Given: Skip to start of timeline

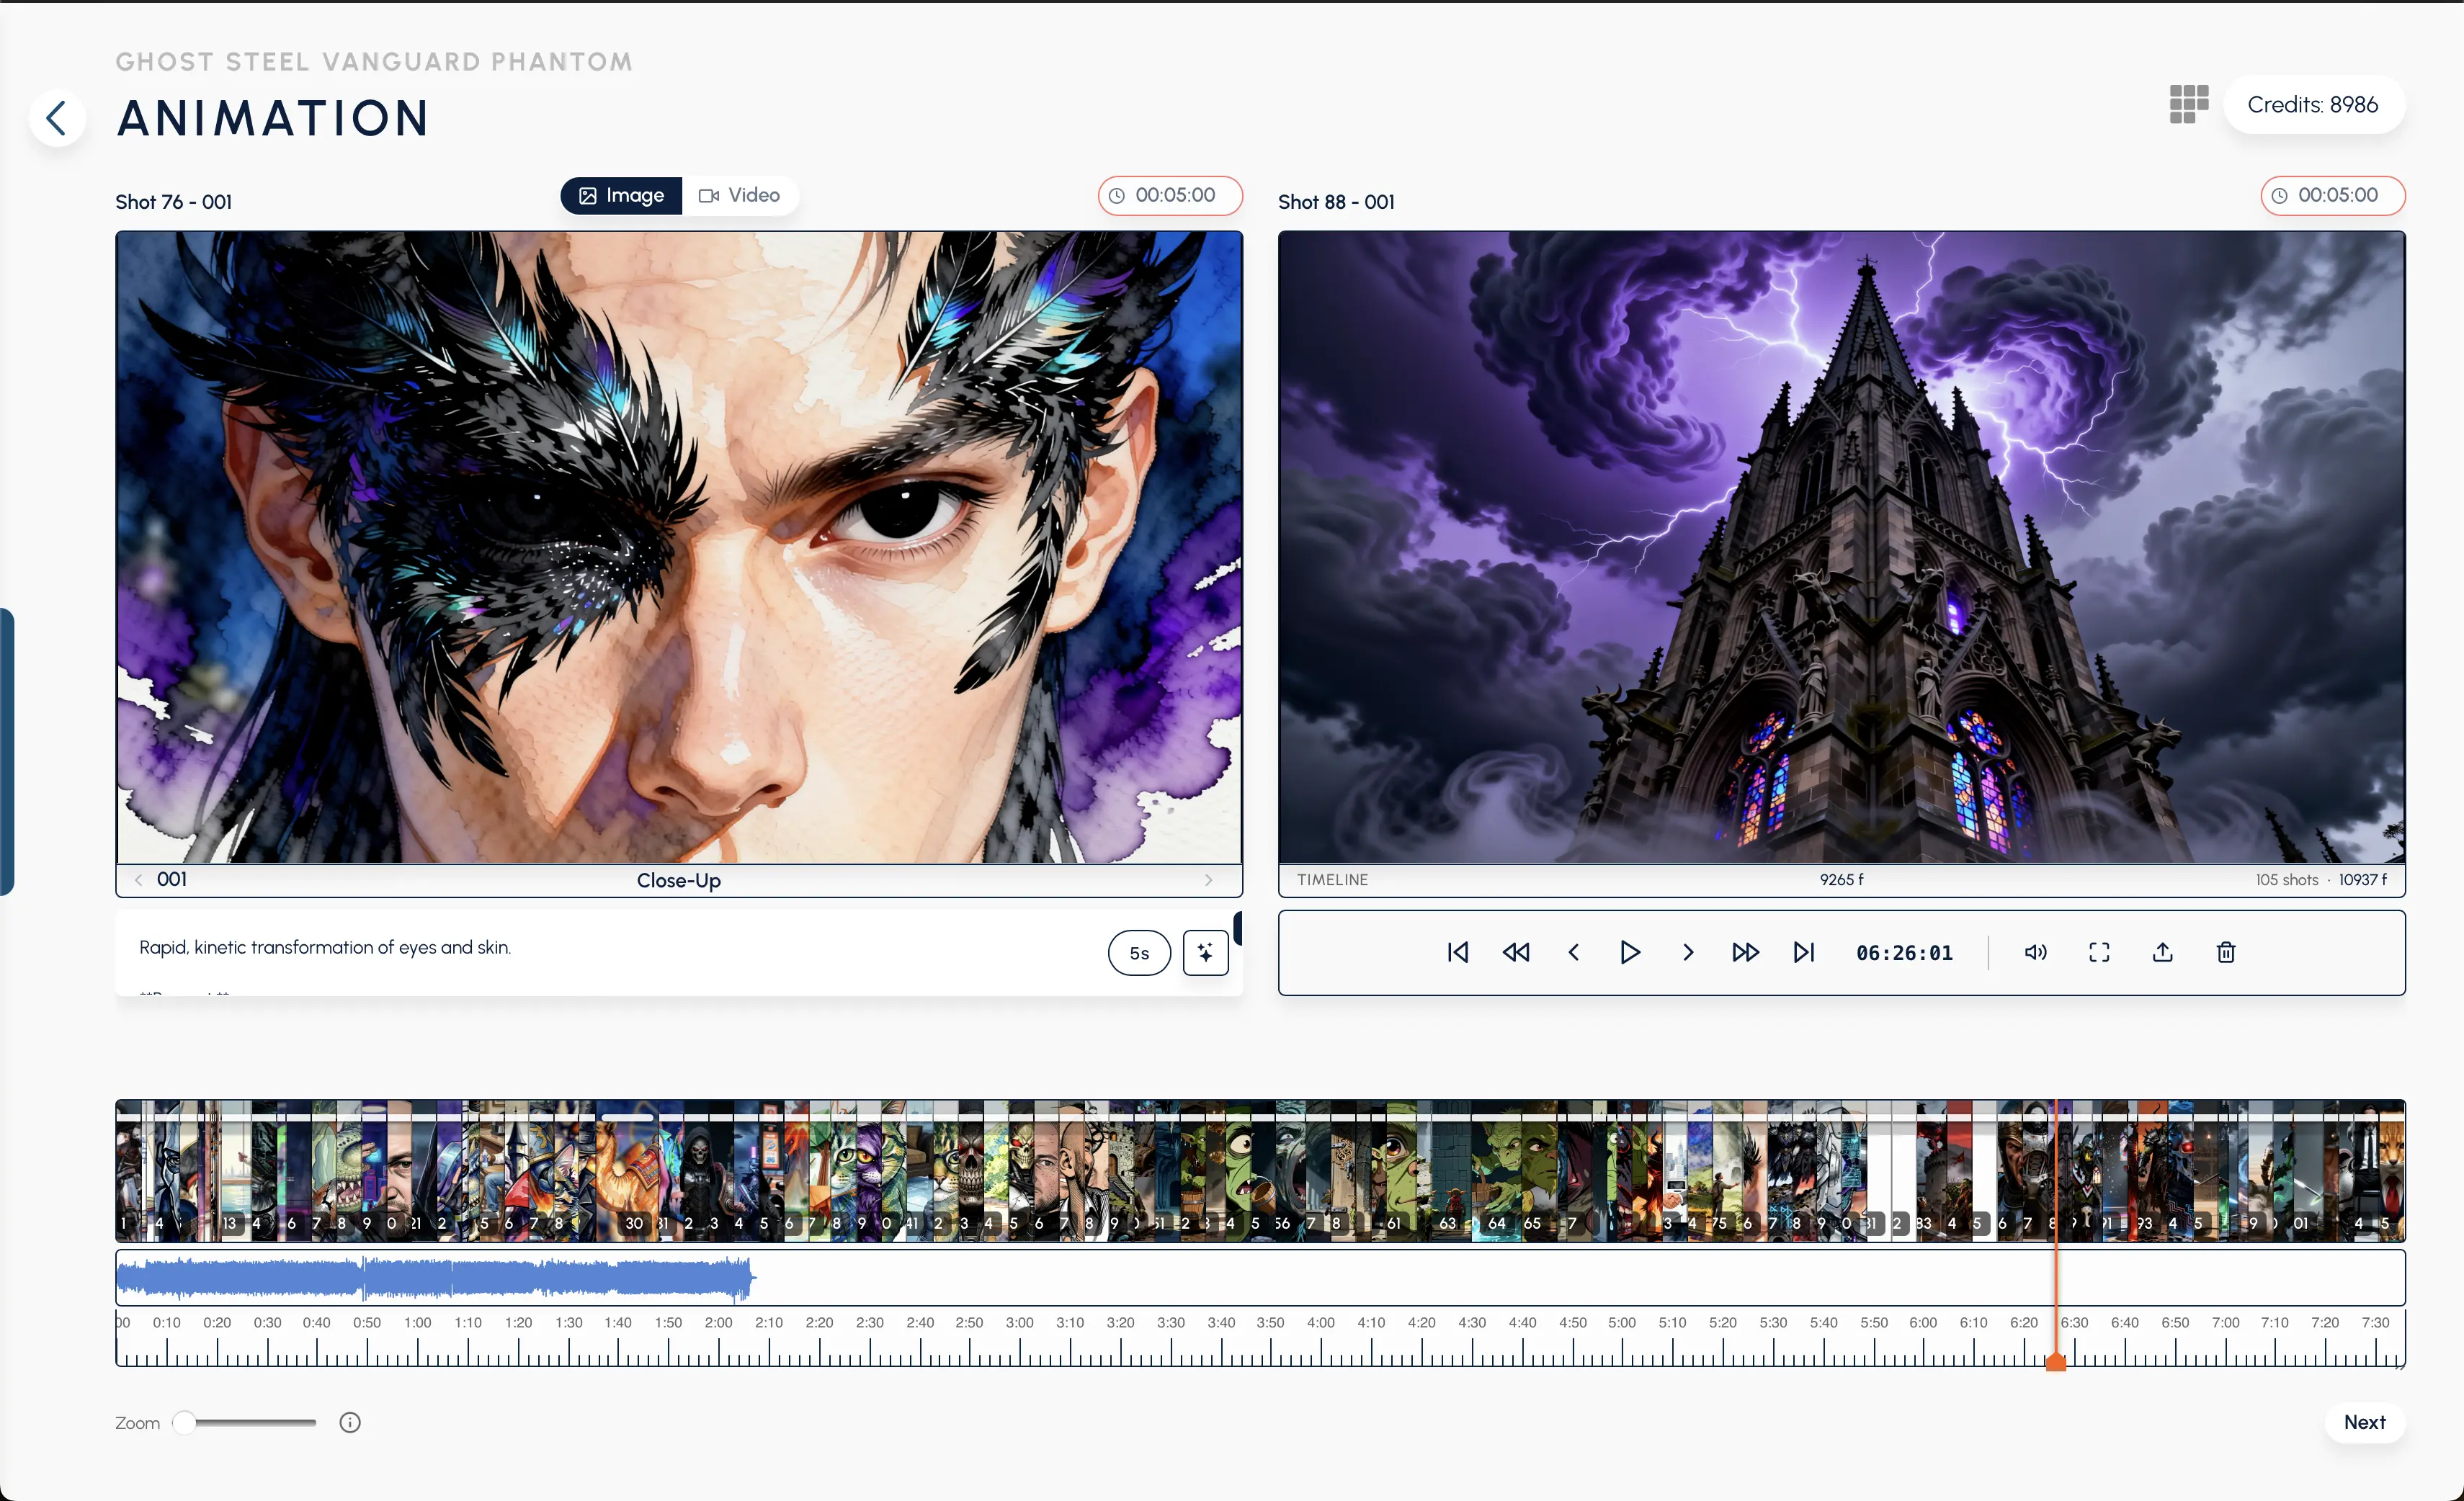Looking at the screenshot, I should (x=1458, y=952).
